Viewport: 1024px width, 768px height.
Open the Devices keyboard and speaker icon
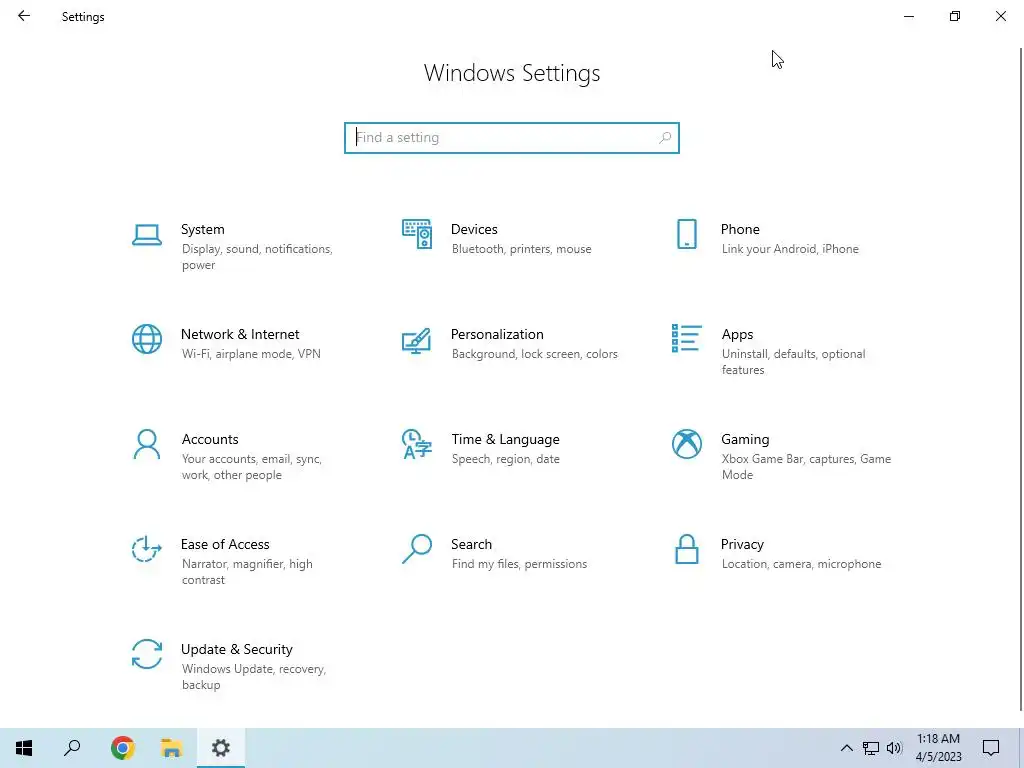point(417,234)
